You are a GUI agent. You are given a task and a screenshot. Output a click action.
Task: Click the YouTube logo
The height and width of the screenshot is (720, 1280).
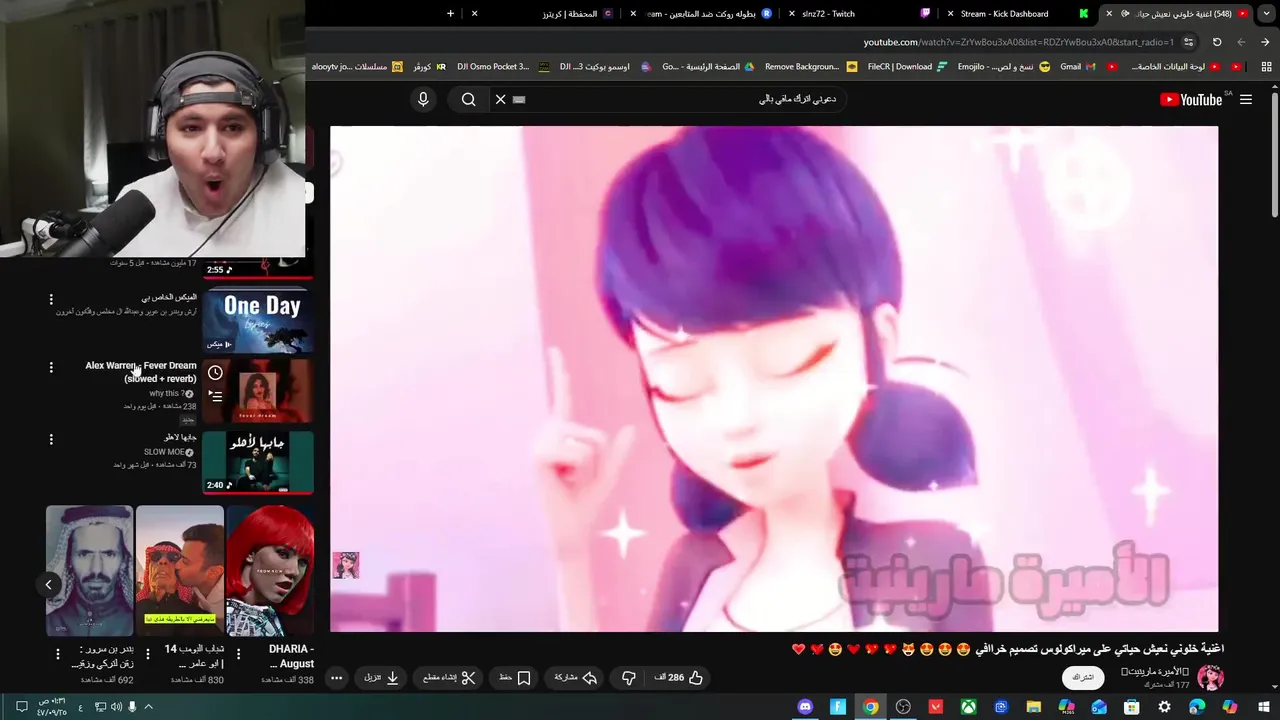[1191, 99]
